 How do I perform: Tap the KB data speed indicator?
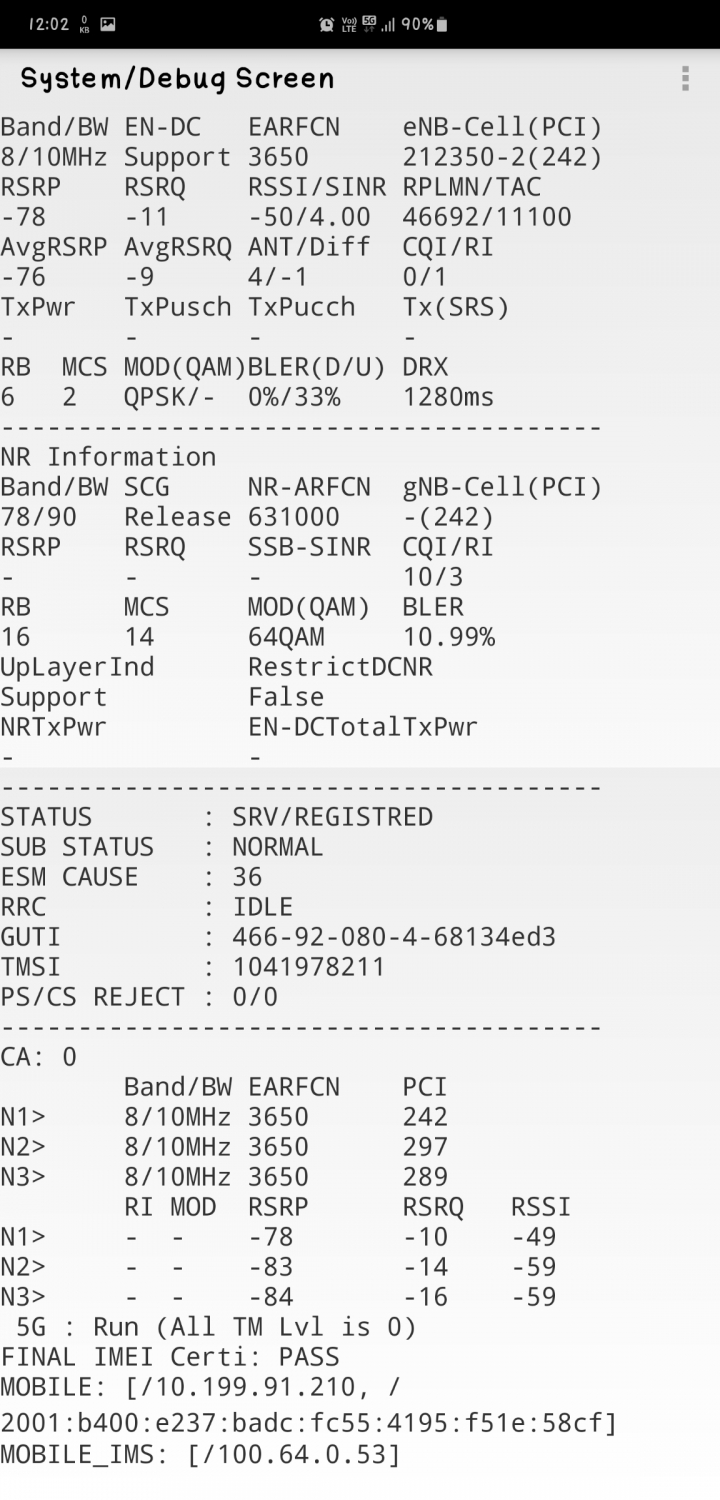click(83, 24)
